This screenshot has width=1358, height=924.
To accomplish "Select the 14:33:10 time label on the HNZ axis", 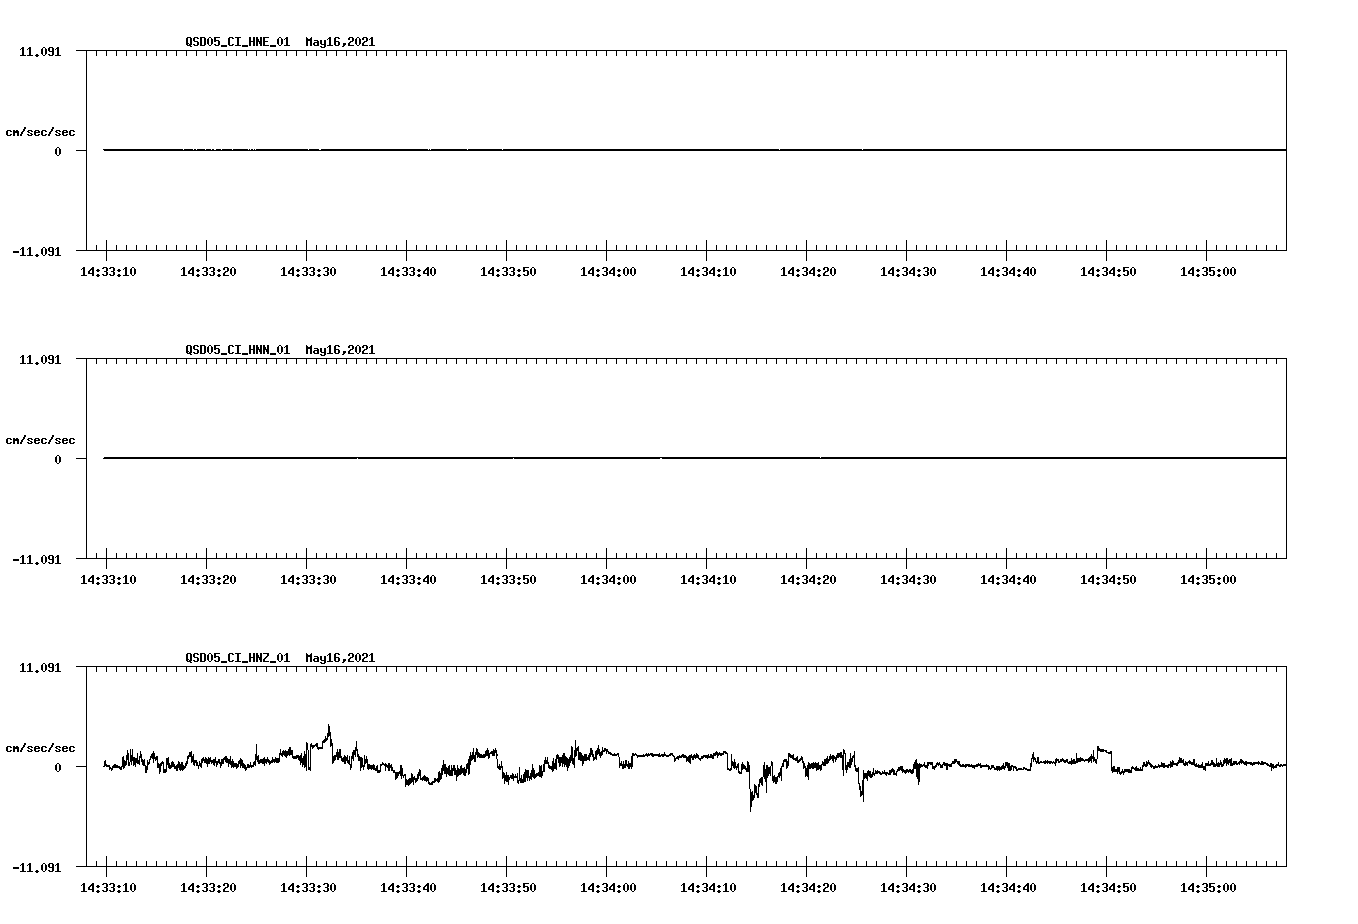I will (x=110, y=887).
